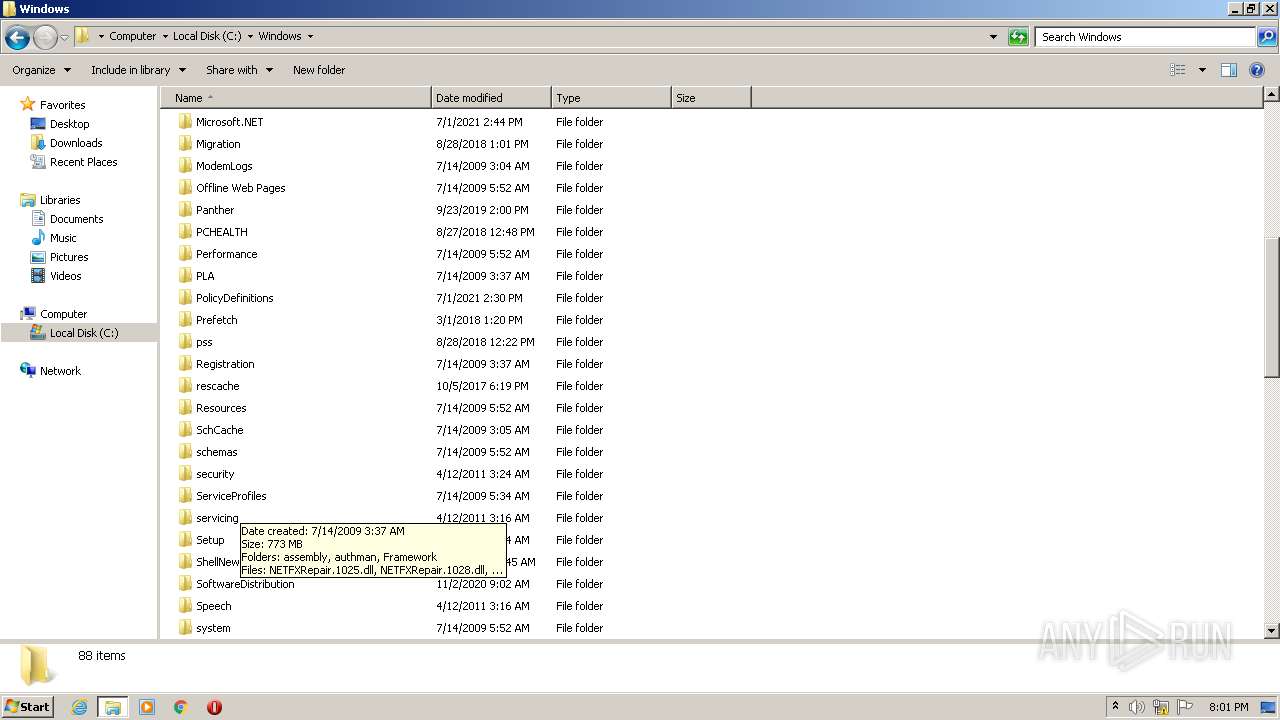Expand the Windows breadcrumb arrow
This screenshot has height=720, width=1280.
(x=310, y=36)
